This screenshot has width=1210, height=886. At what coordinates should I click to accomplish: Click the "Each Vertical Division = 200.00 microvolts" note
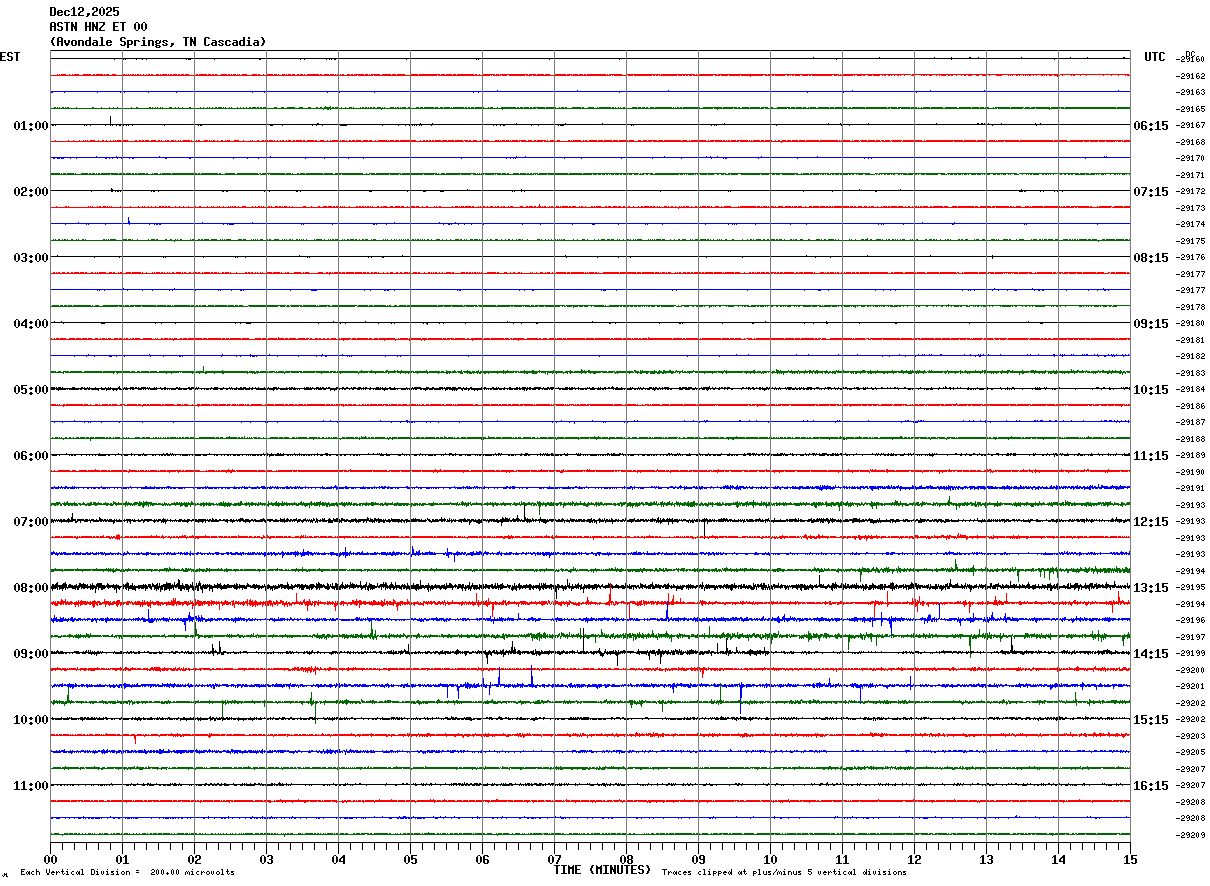coord(127,873)
